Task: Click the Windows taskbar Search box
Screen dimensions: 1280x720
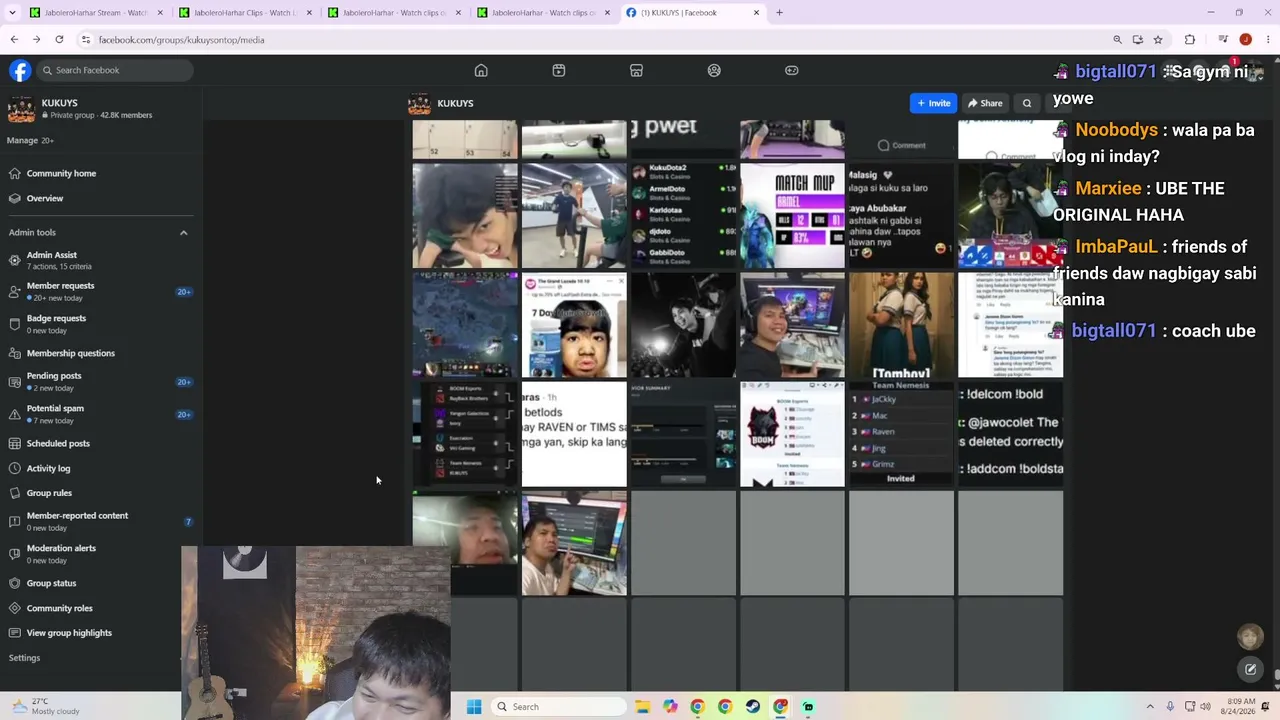Action: coord(559,707)
